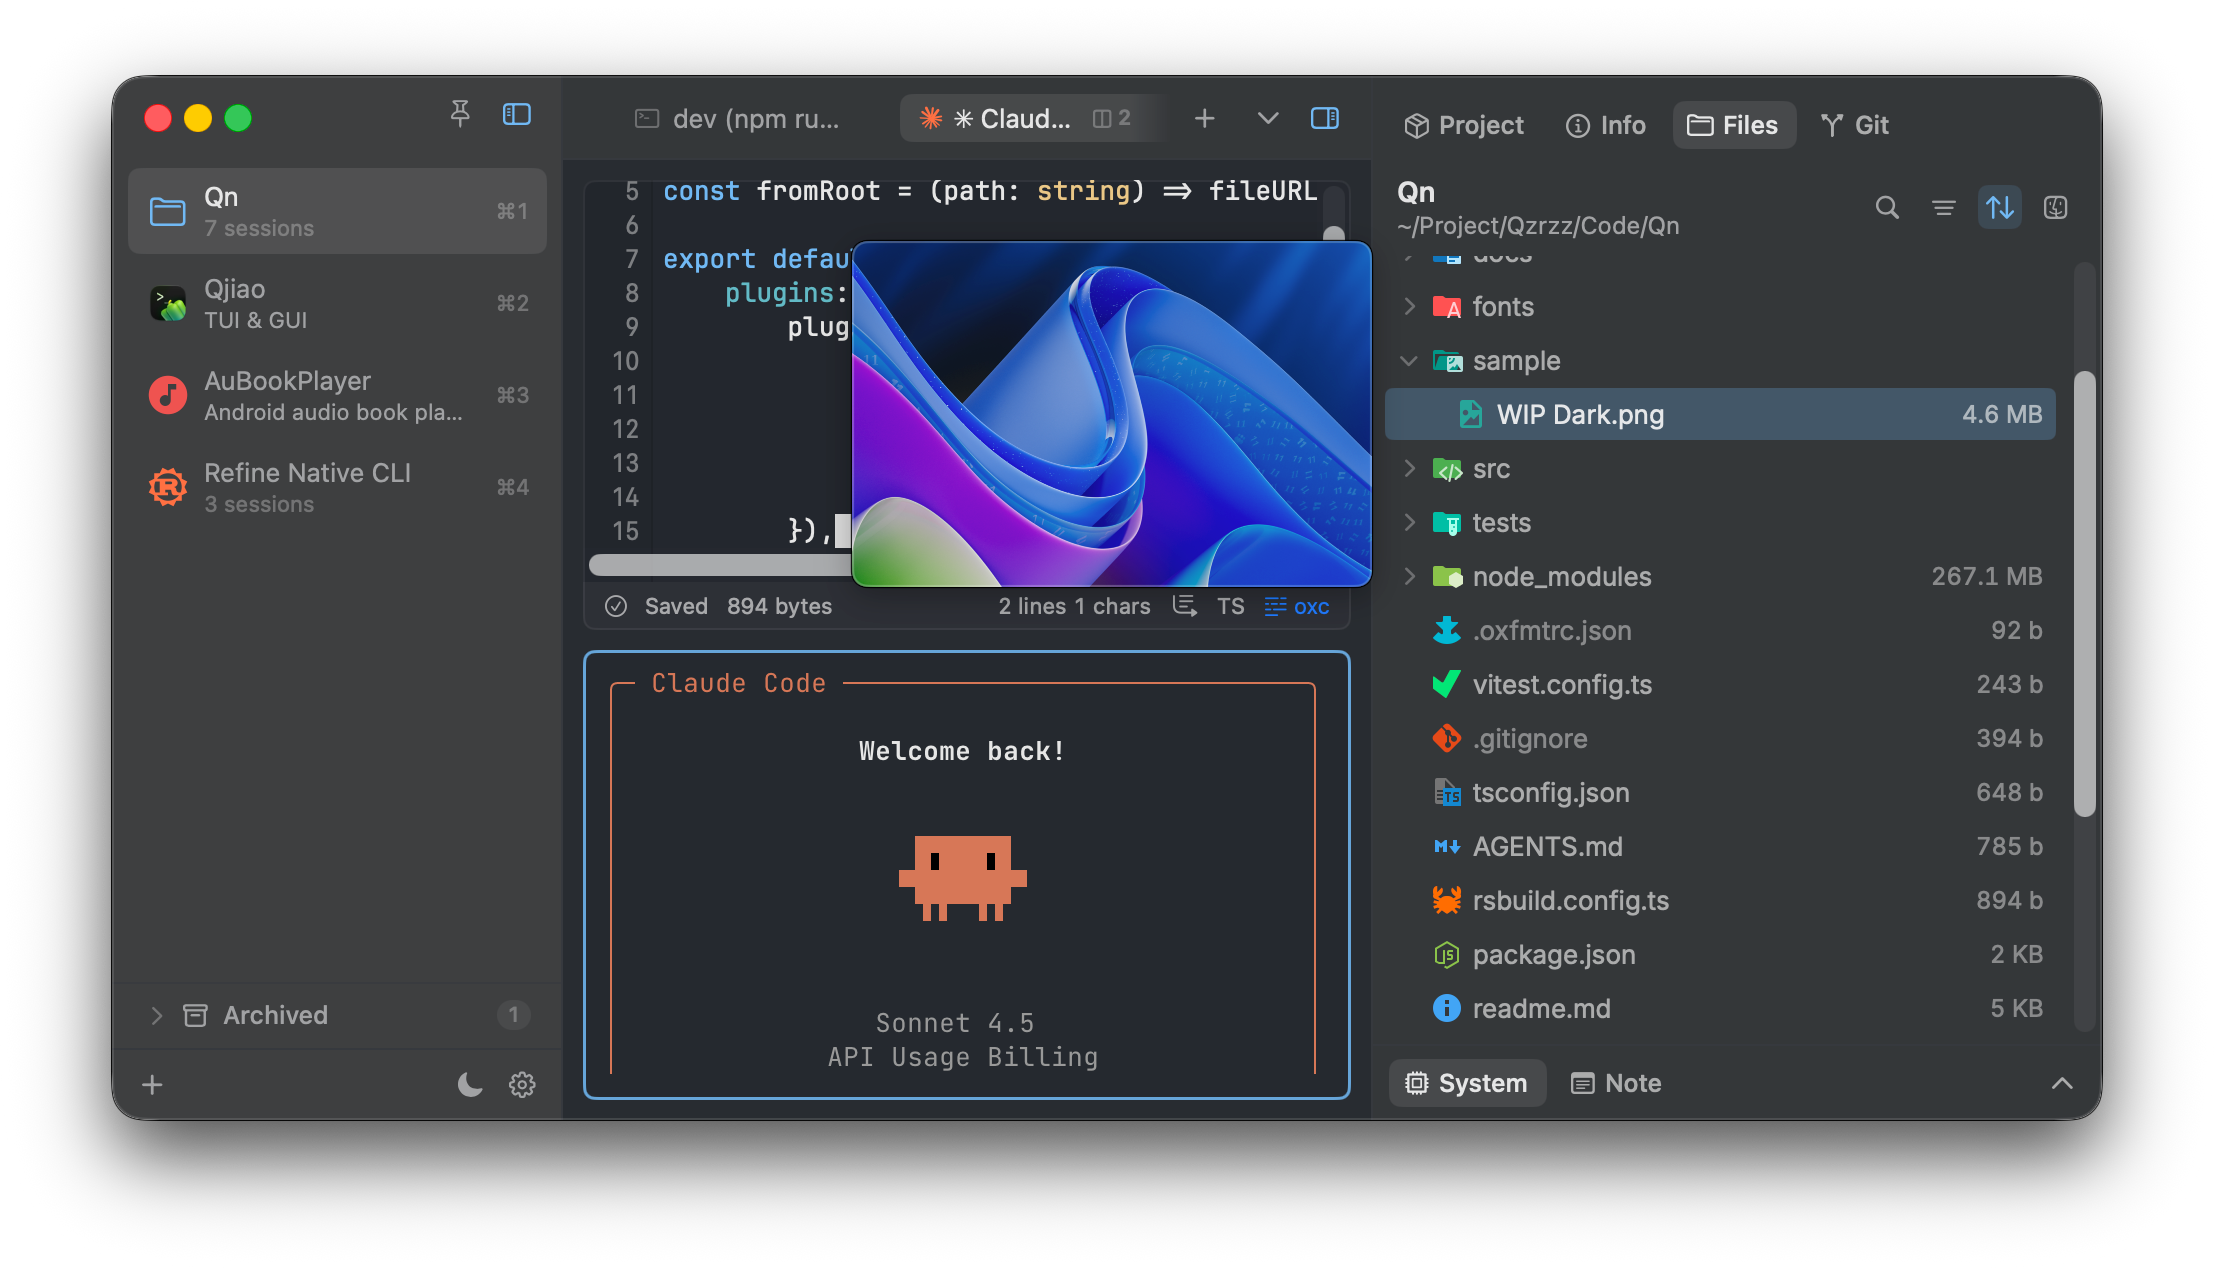
Task: Open the package.json file
Action: pyautogui.click(x=1720, y=954)
